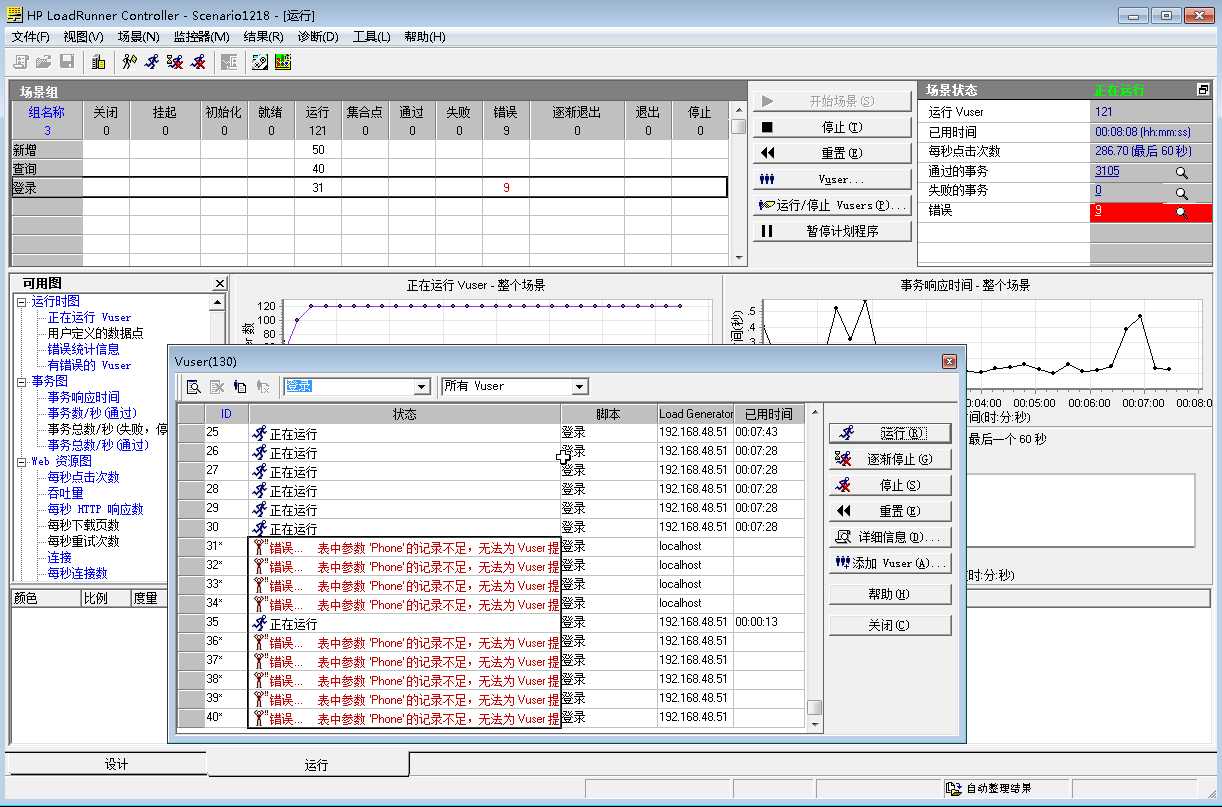Click the greyed Hide Vuser Log icon in Vuser dialog
This screenshot has width=1222, height=807.
pos(217,386)
